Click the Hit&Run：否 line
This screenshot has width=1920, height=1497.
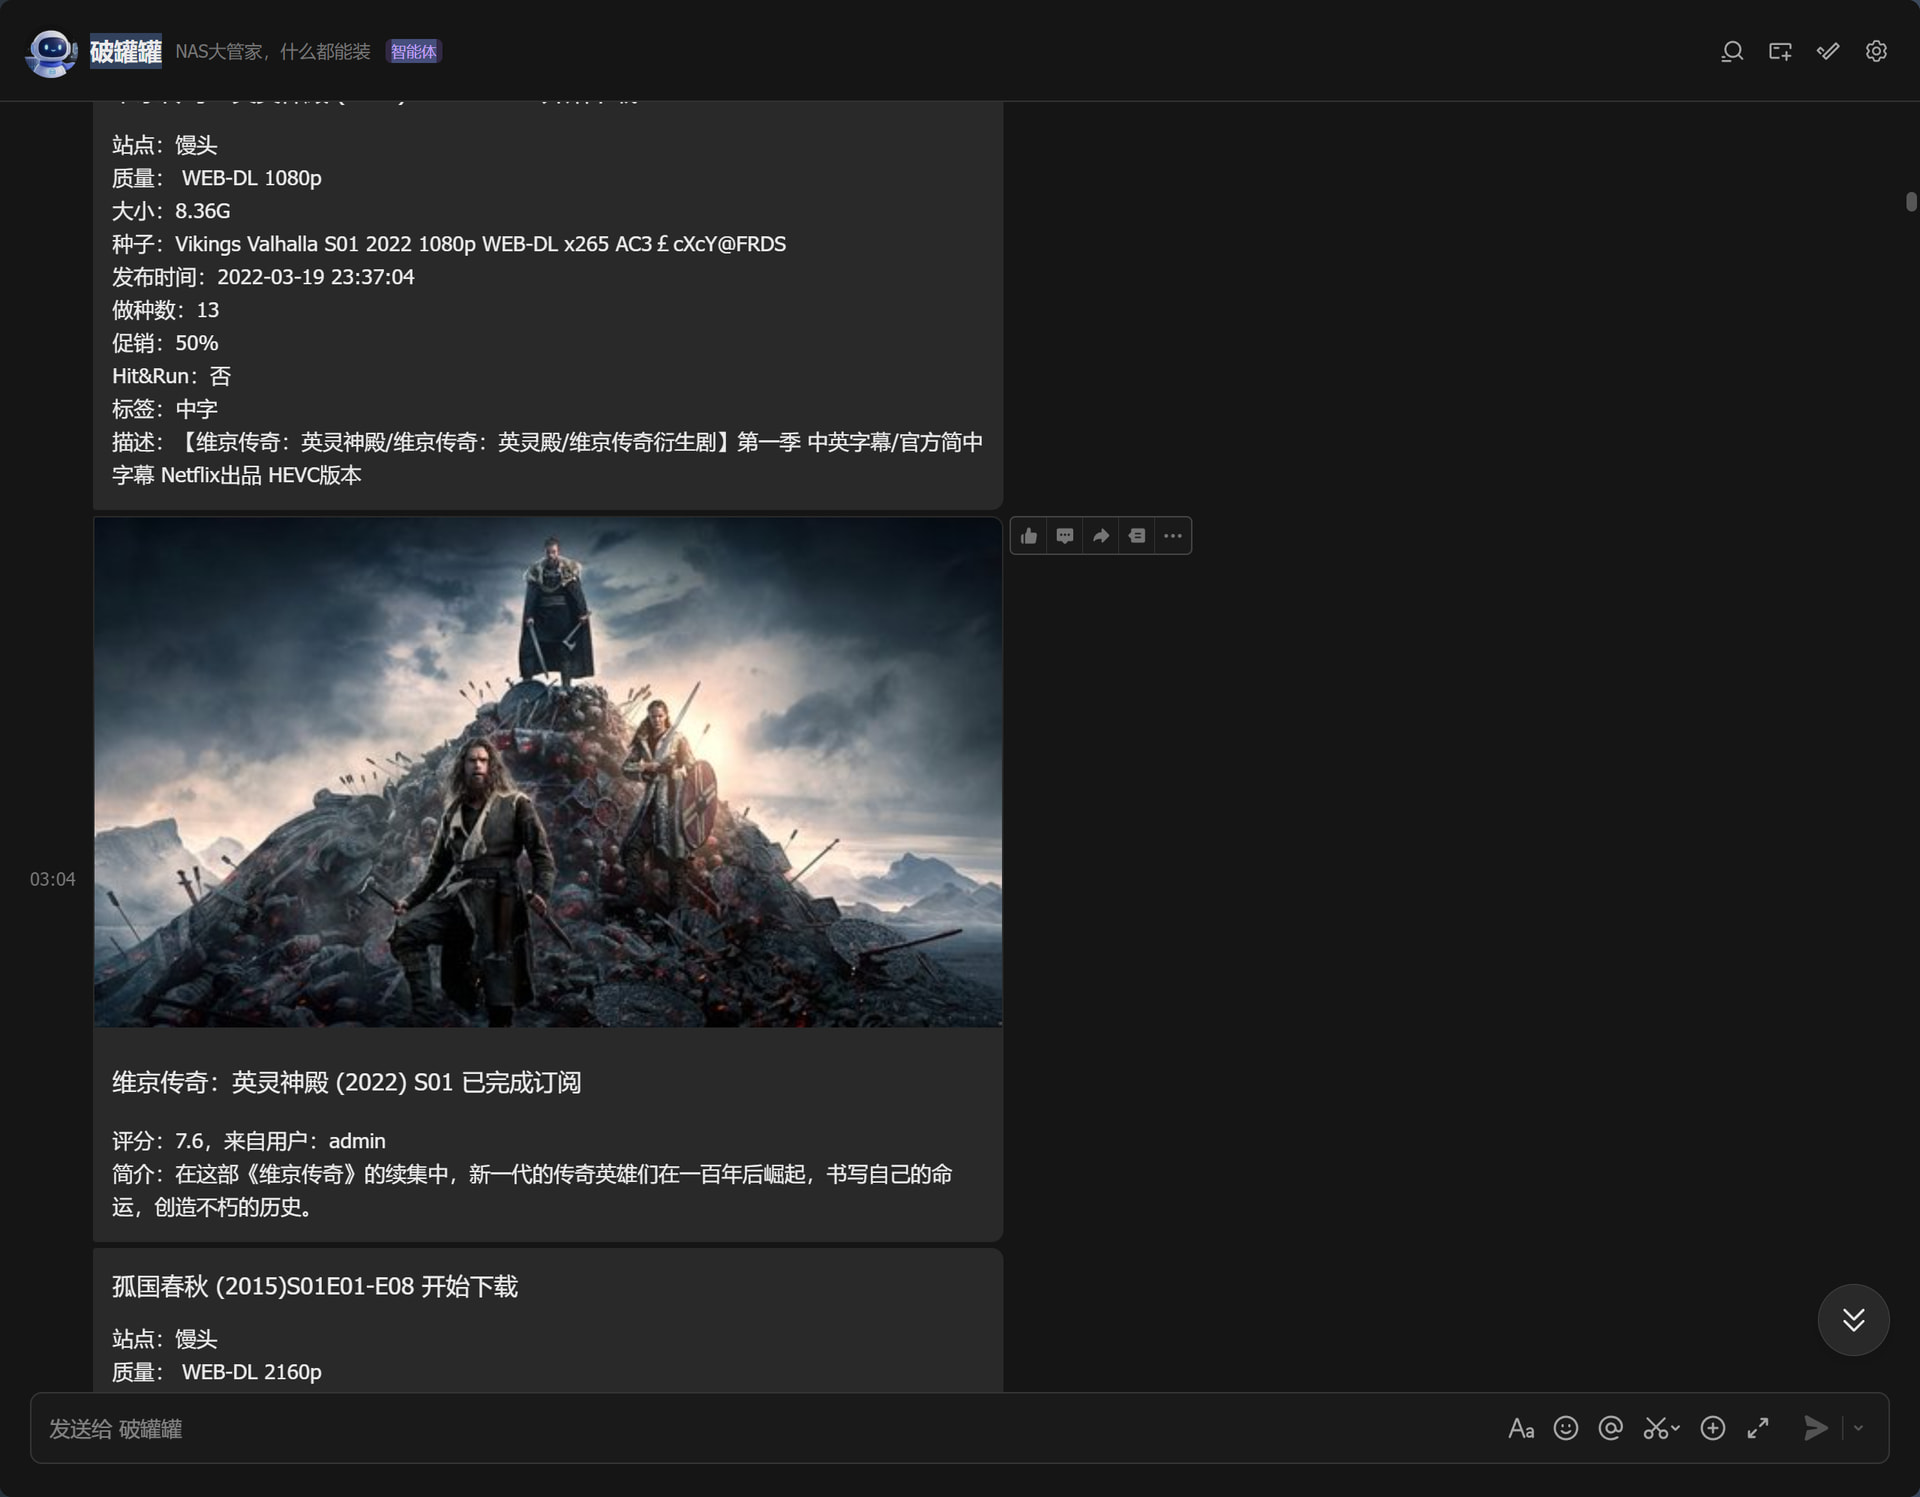(x=172, y=377)
